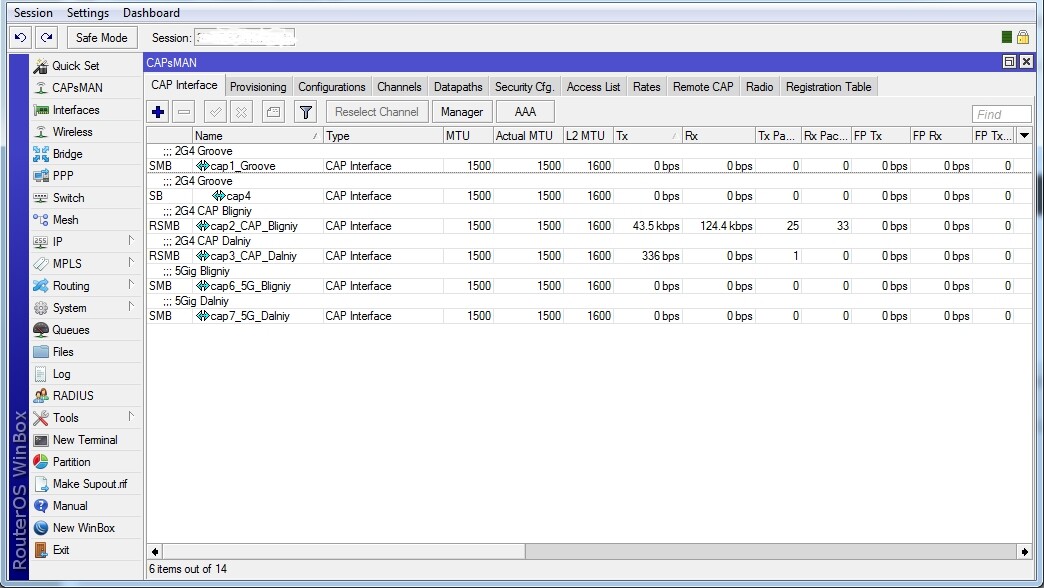Click the horizontal scrollbar thumb
Image resolution: width=1044 pixels, height=588 pixels.
[x=344, y=551]
